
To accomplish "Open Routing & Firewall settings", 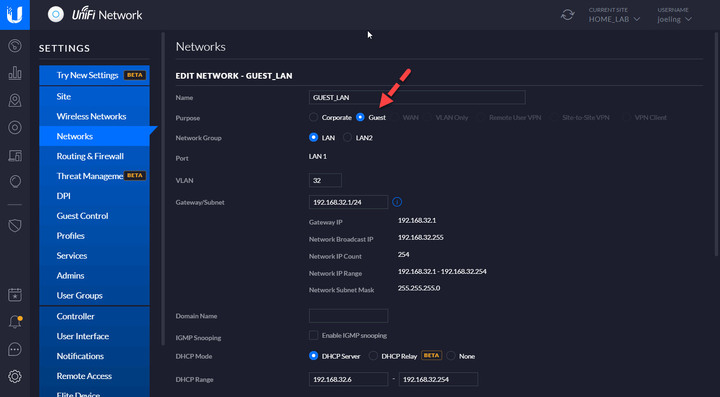I will (x=90, y=156).
